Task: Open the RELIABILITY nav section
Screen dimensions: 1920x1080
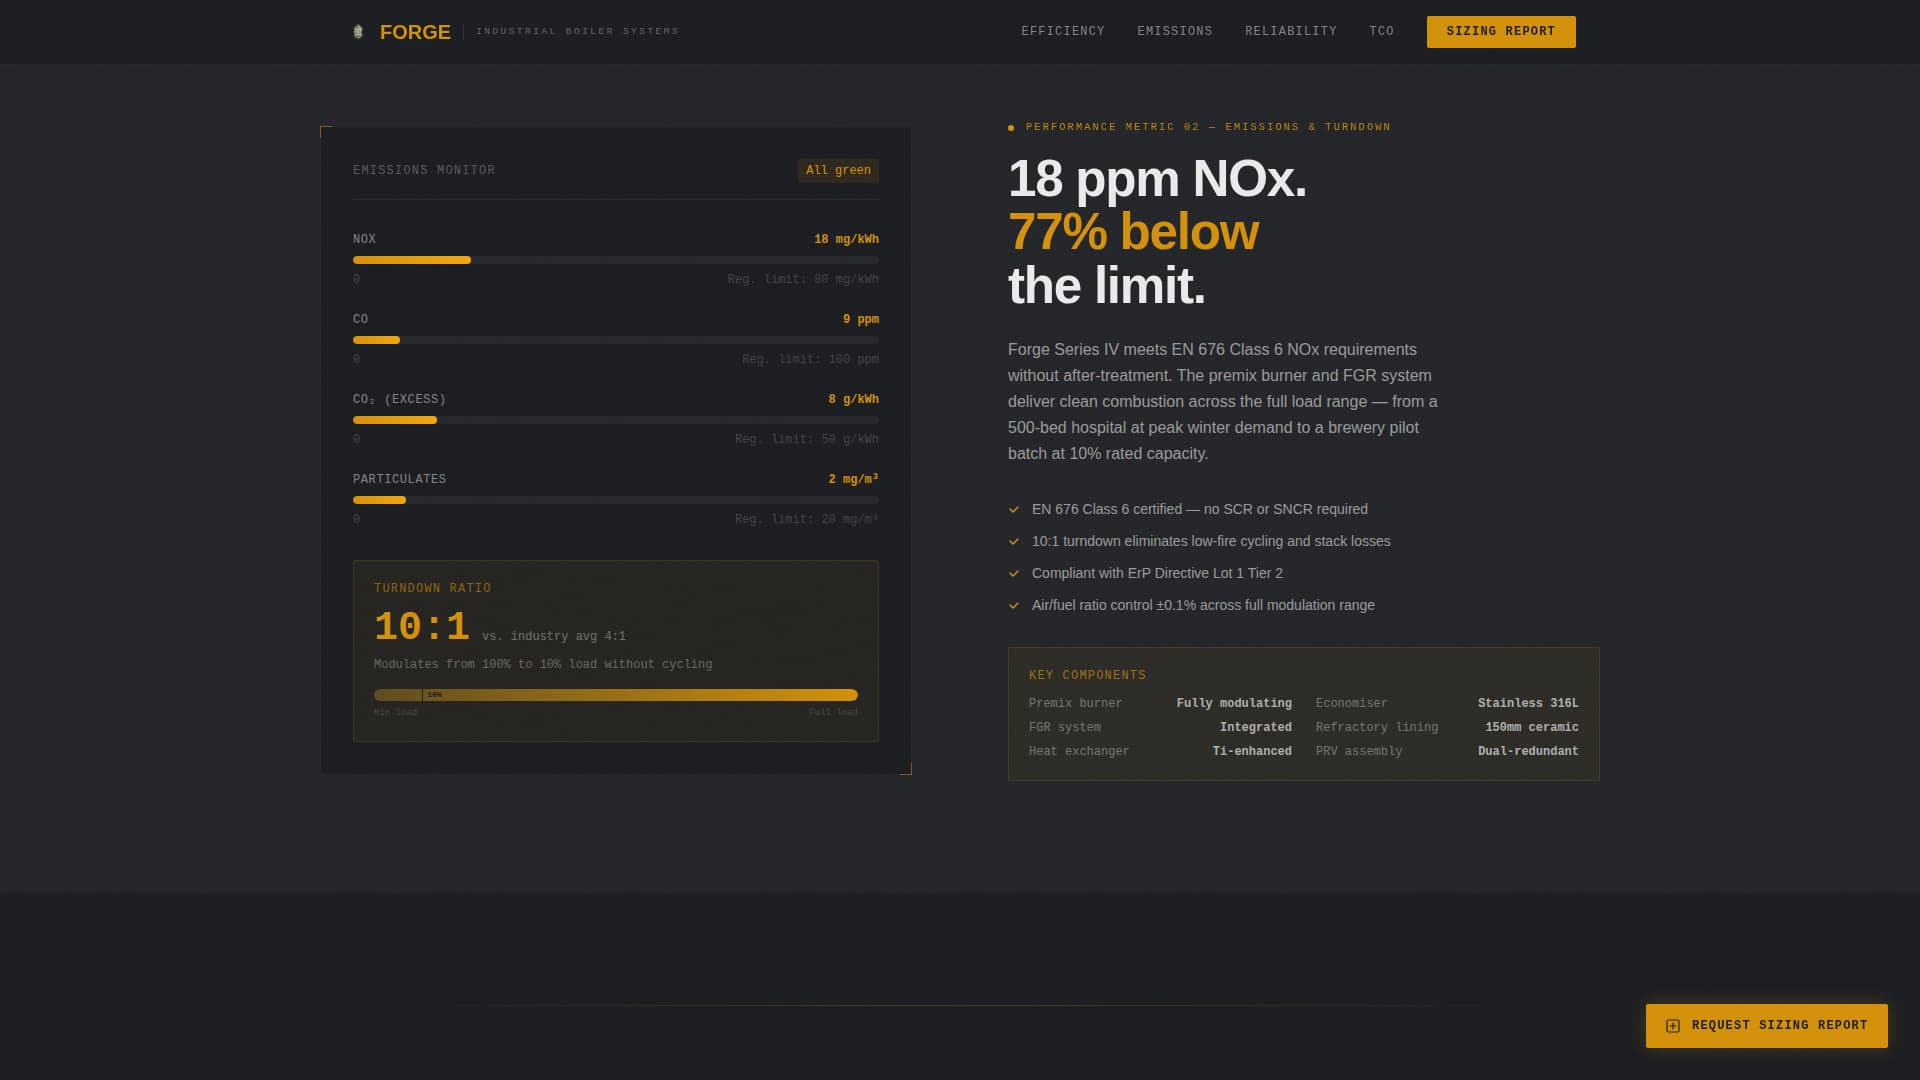Action: (1290, 31)
